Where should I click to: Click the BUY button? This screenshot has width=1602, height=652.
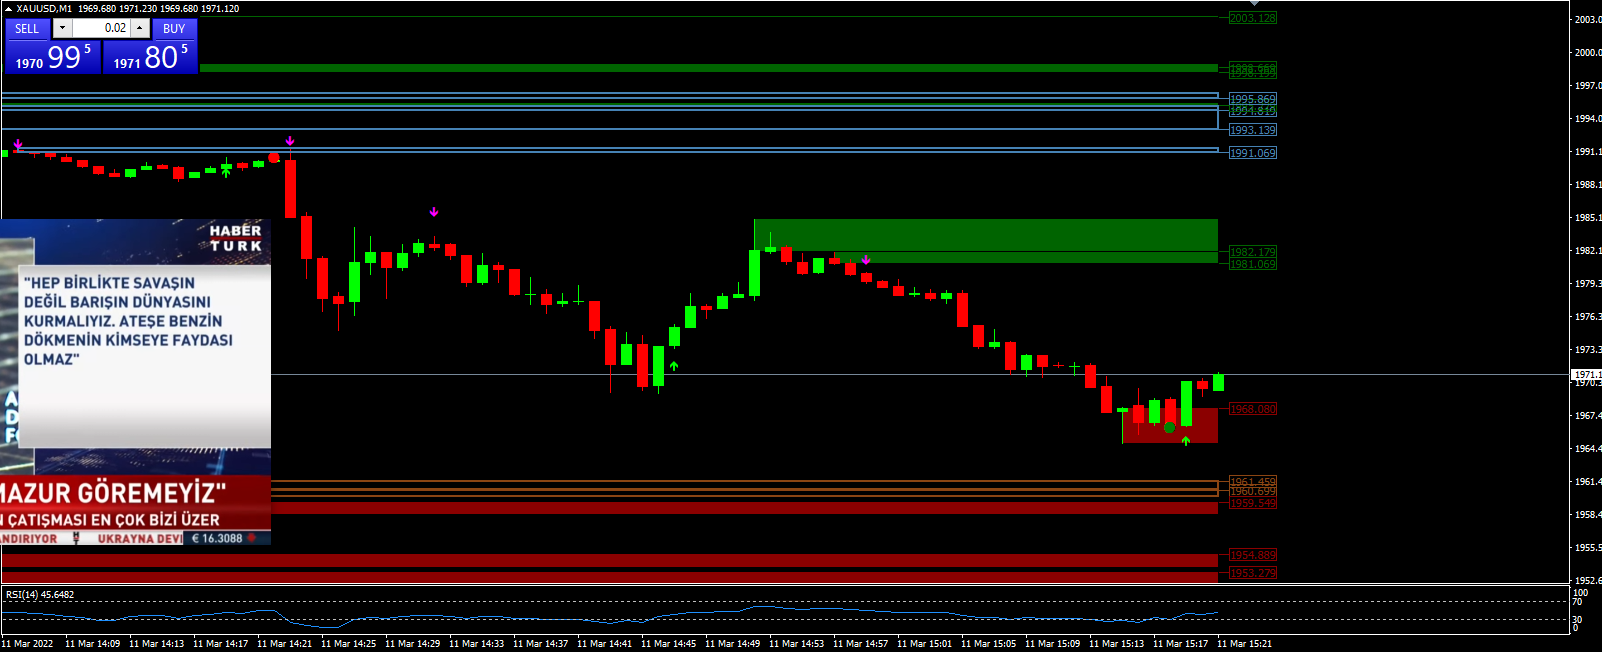174,28
